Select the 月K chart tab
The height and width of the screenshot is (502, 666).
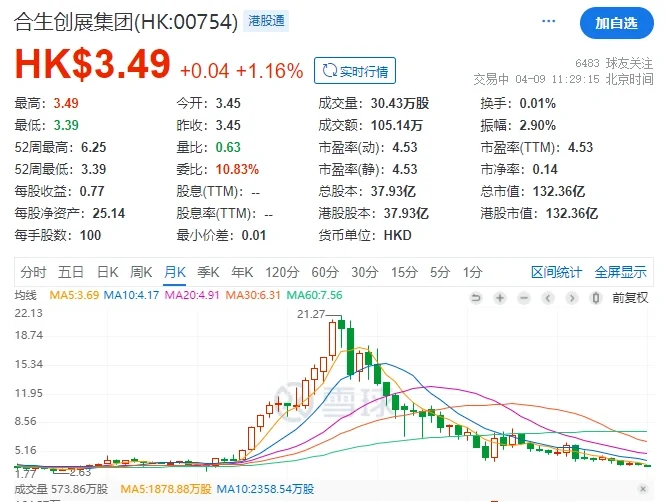click(175, 272)
